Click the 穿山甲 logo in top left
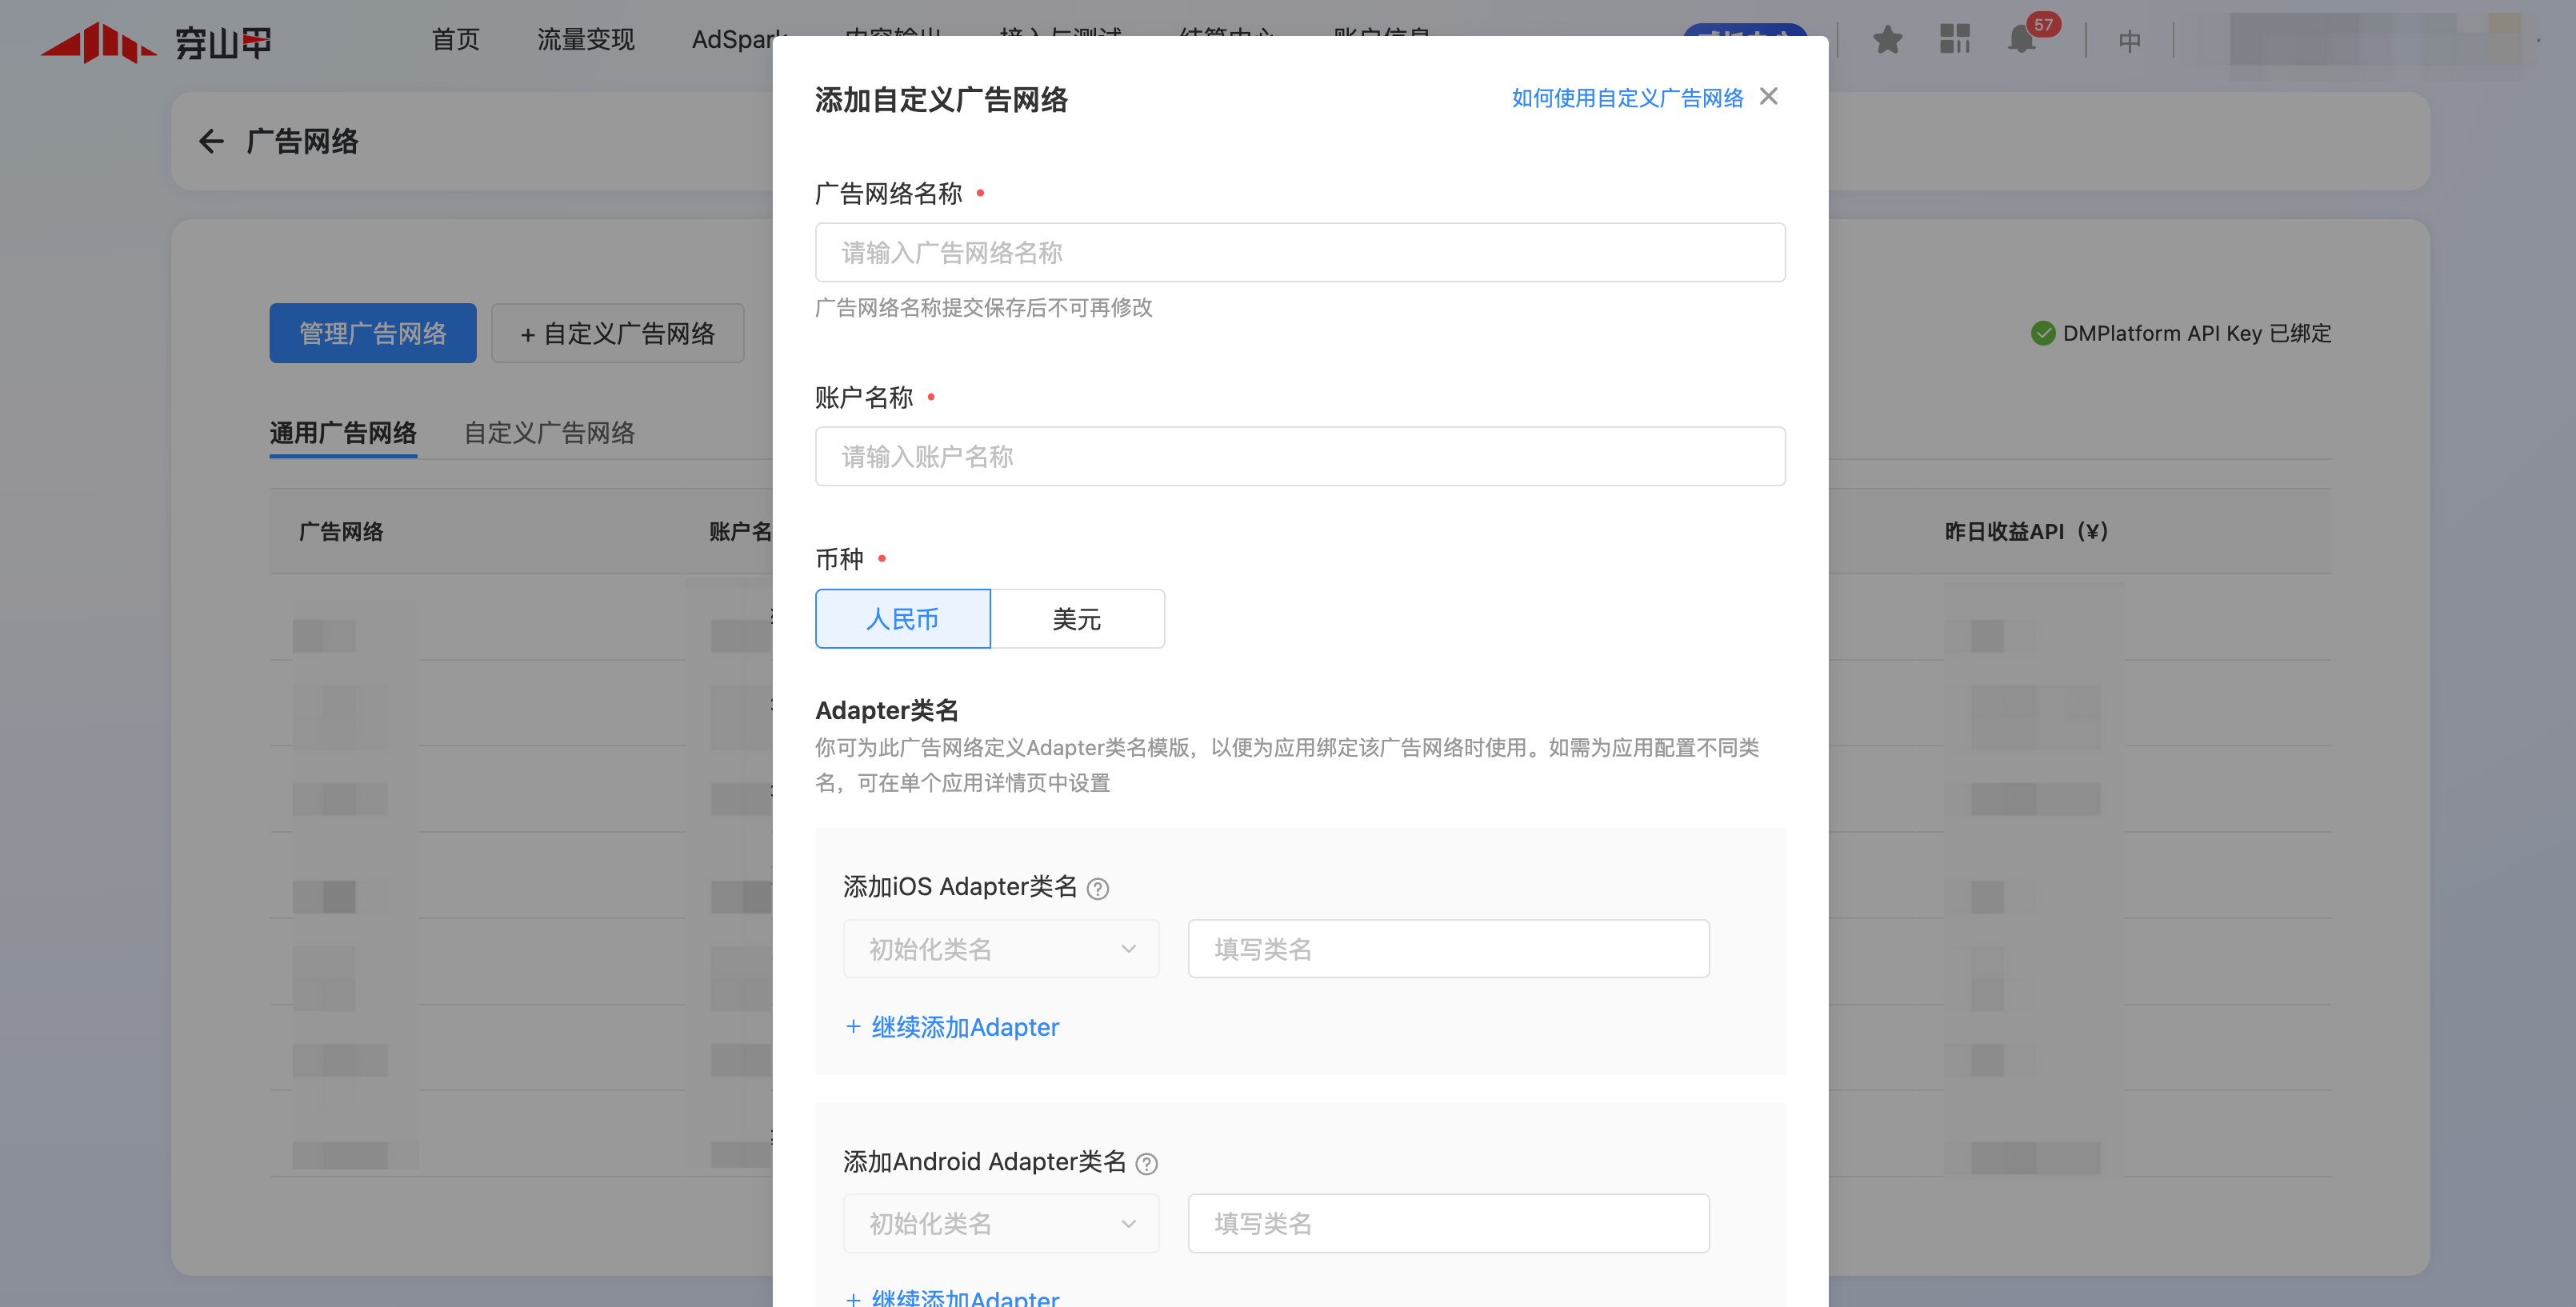The width and height of the screenshot is (2576, 1307). click(156, 42)
